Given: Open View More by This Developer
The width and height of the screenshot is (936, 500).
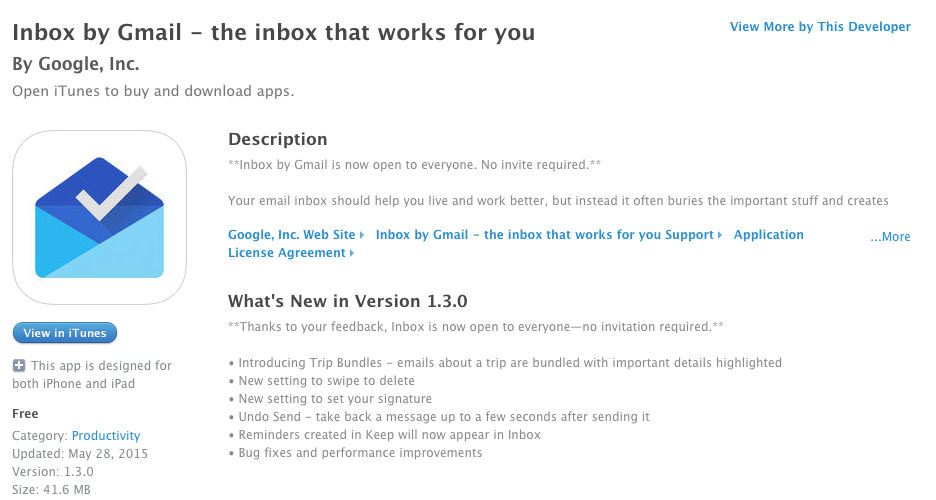Looking at the screenshot, I should point(820,27).
